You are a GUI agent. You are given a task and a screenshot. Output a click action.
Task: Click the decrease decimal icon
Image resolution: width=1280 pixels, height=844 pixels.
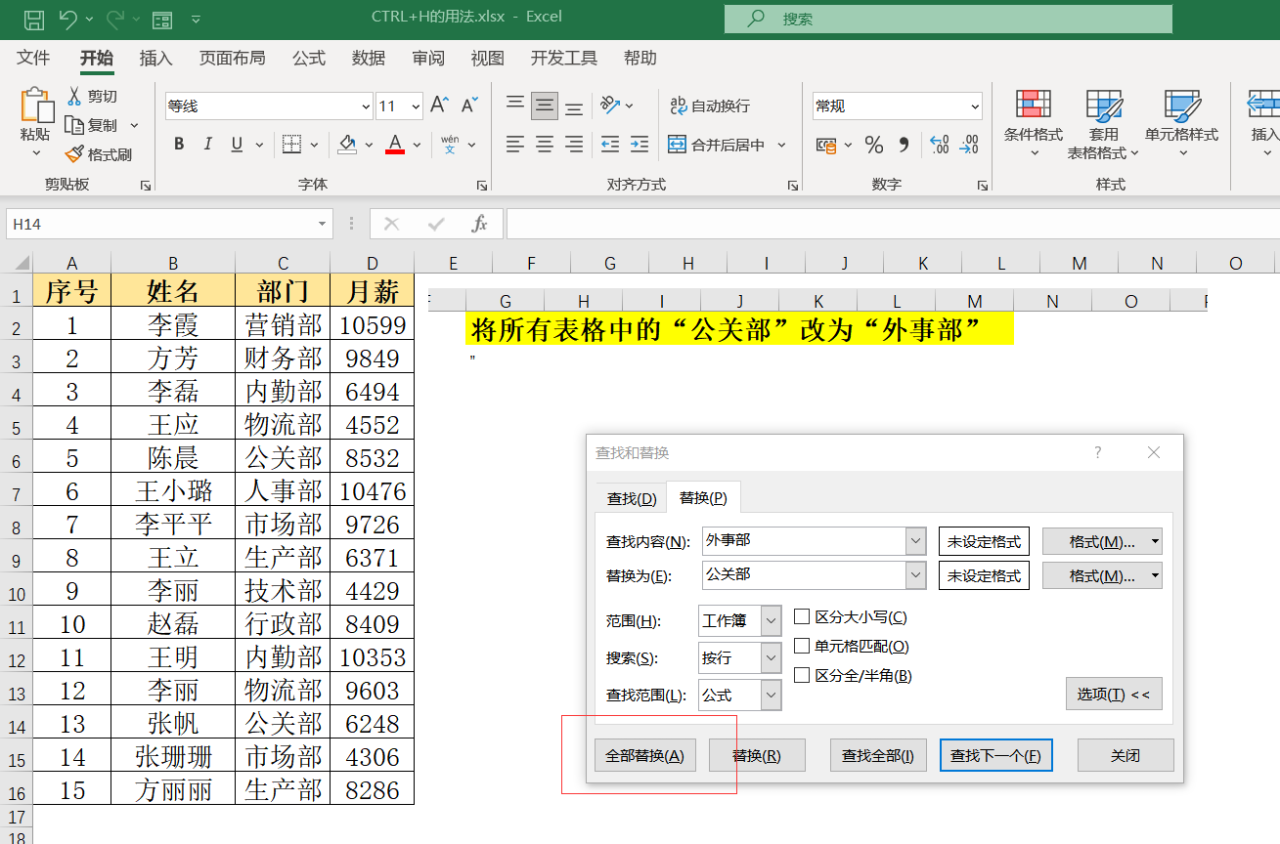point(969,145)
